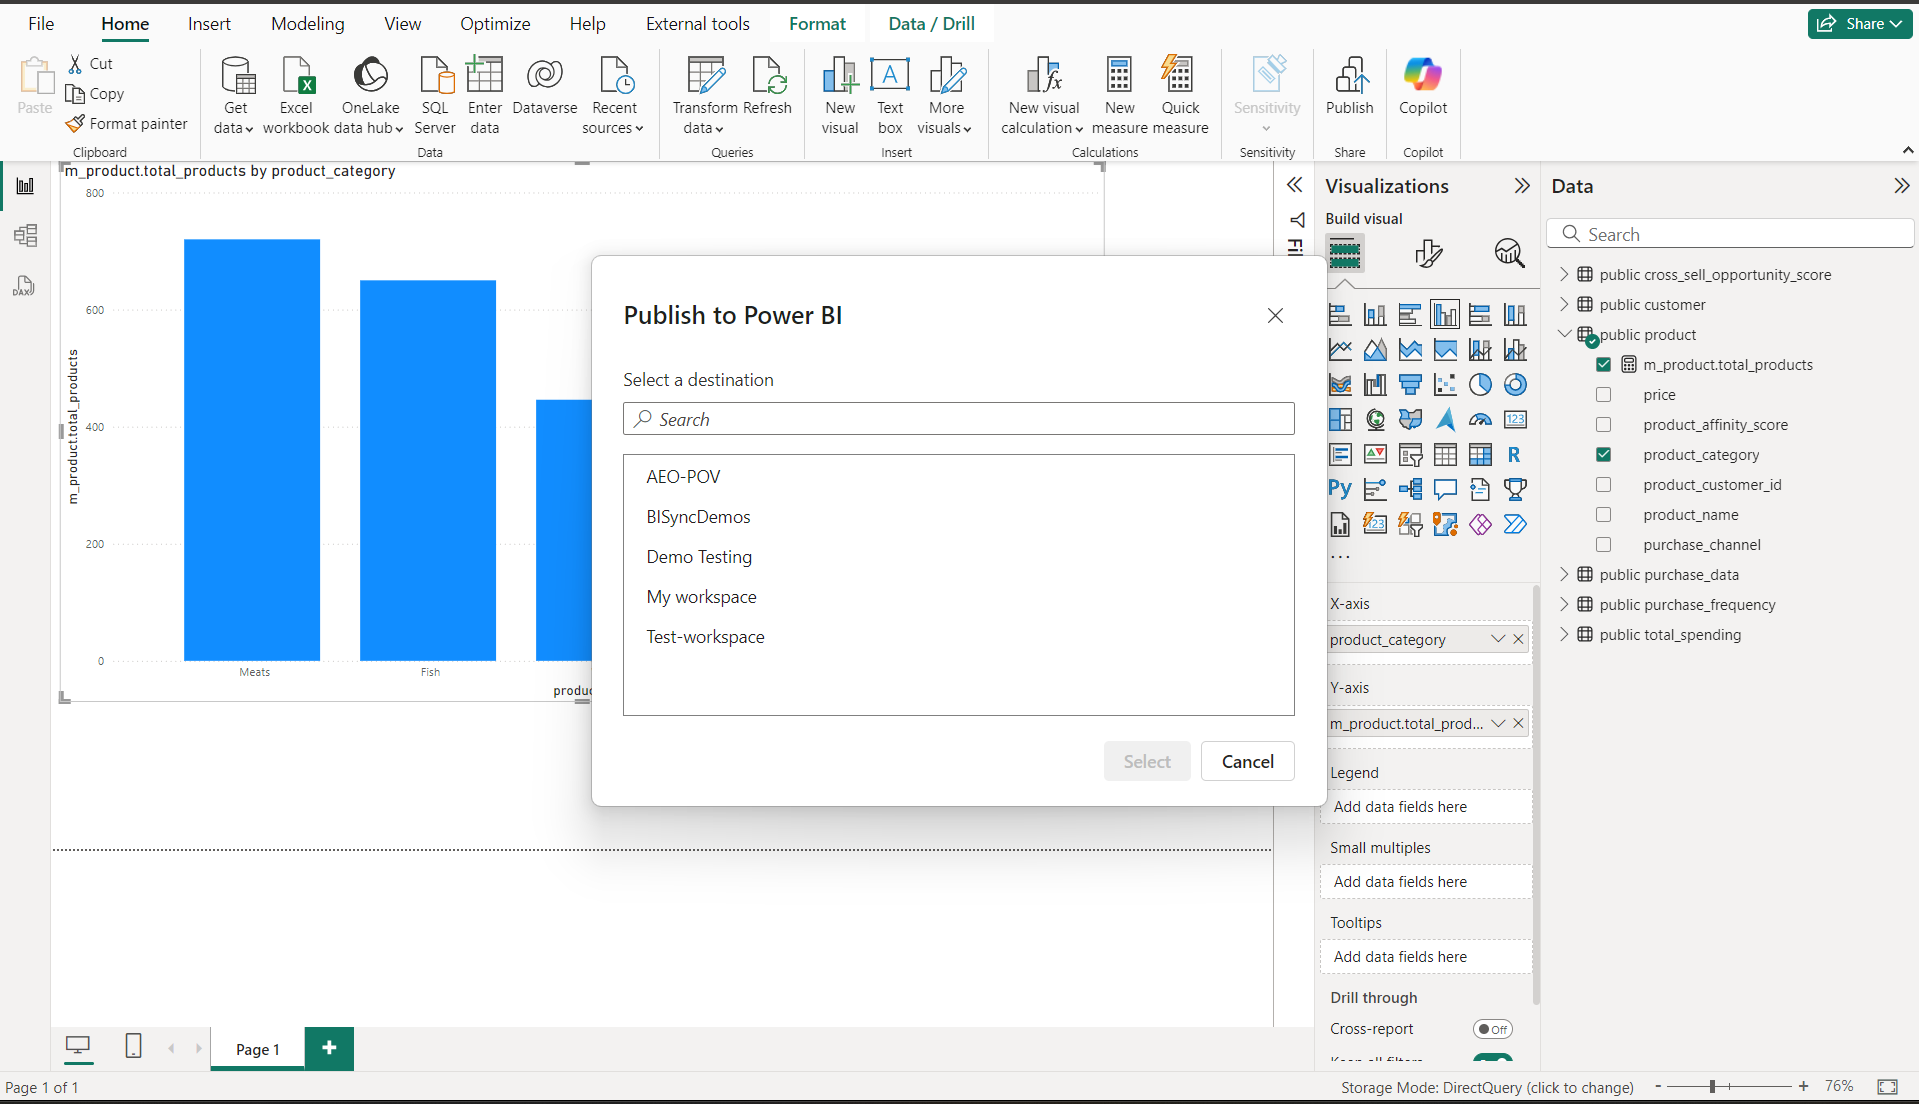This screenshot has height=1104, width=1919.
Task: Select the R script visual
Action: coord(1515,455)
